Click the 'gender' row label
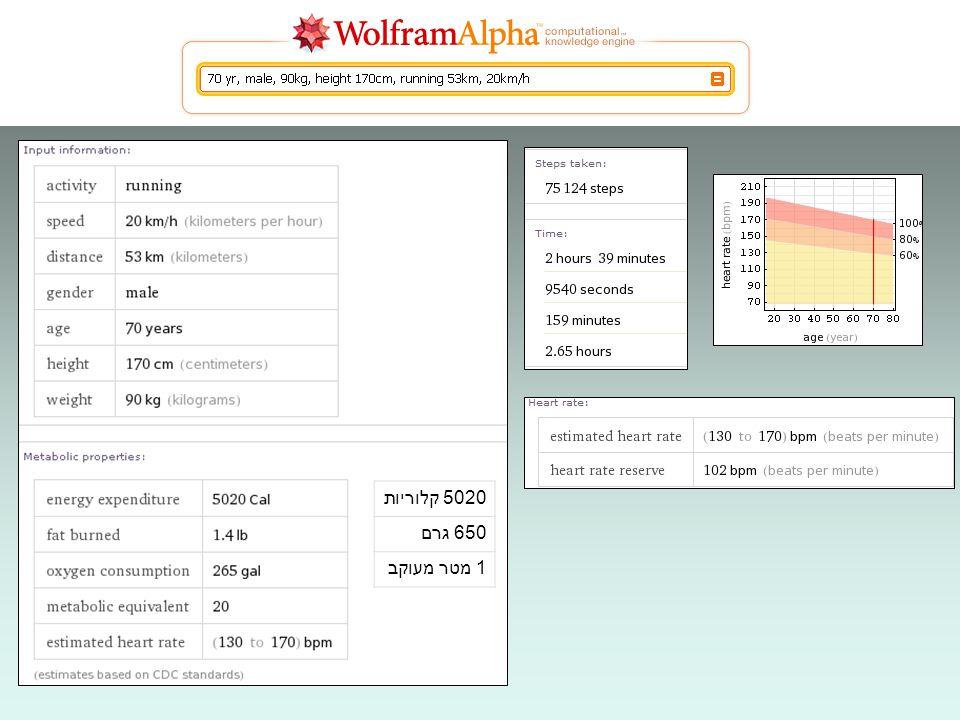This screenshot has width=960, height=720. click(x=70, y=293)
